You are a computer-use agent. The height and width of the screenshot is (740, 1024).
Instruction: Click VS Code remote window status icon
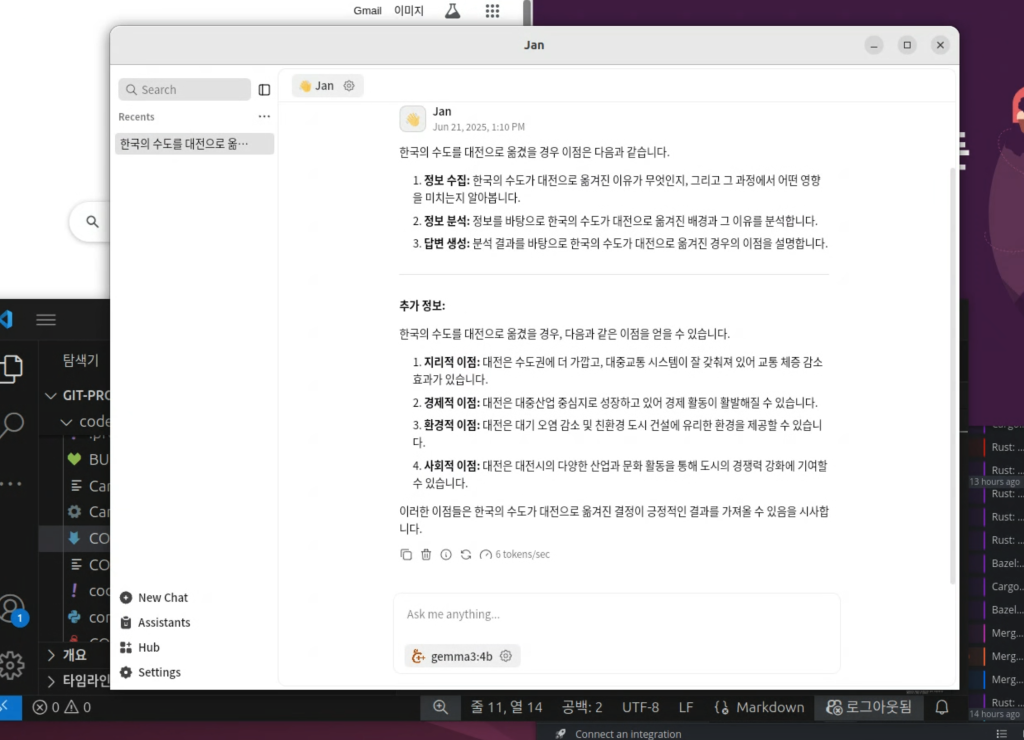[x=10, y=707]
